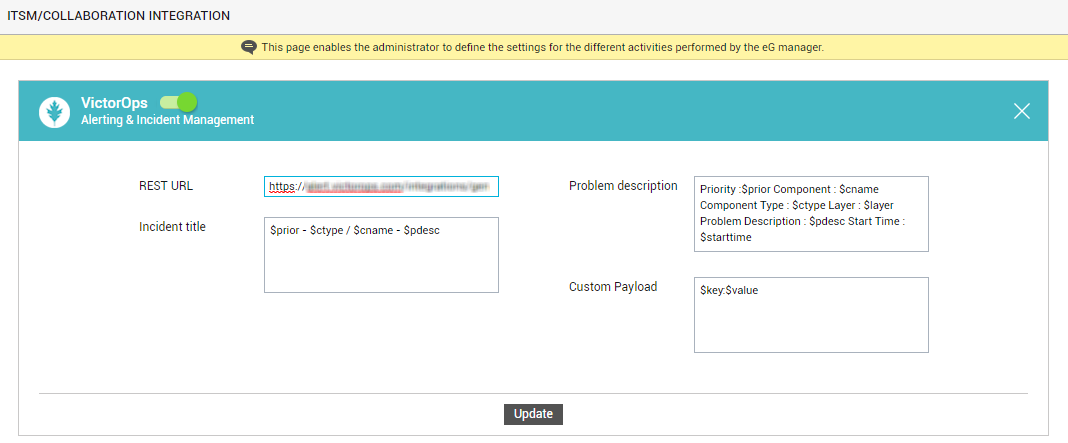Click inside the Custom Payload text area
1068x443 pixels.
tap(811, 315)
